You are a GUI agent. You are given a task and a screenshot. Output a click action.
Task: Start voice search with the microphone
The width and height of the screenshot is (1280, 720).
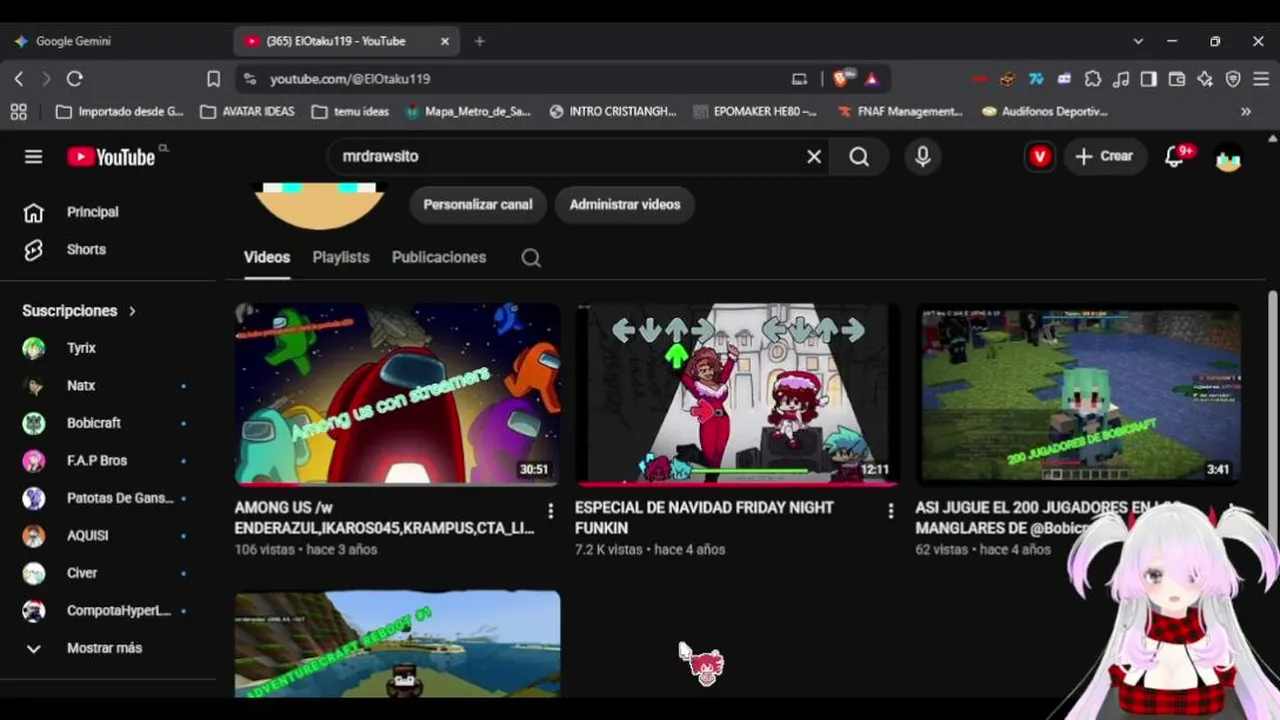922,157
